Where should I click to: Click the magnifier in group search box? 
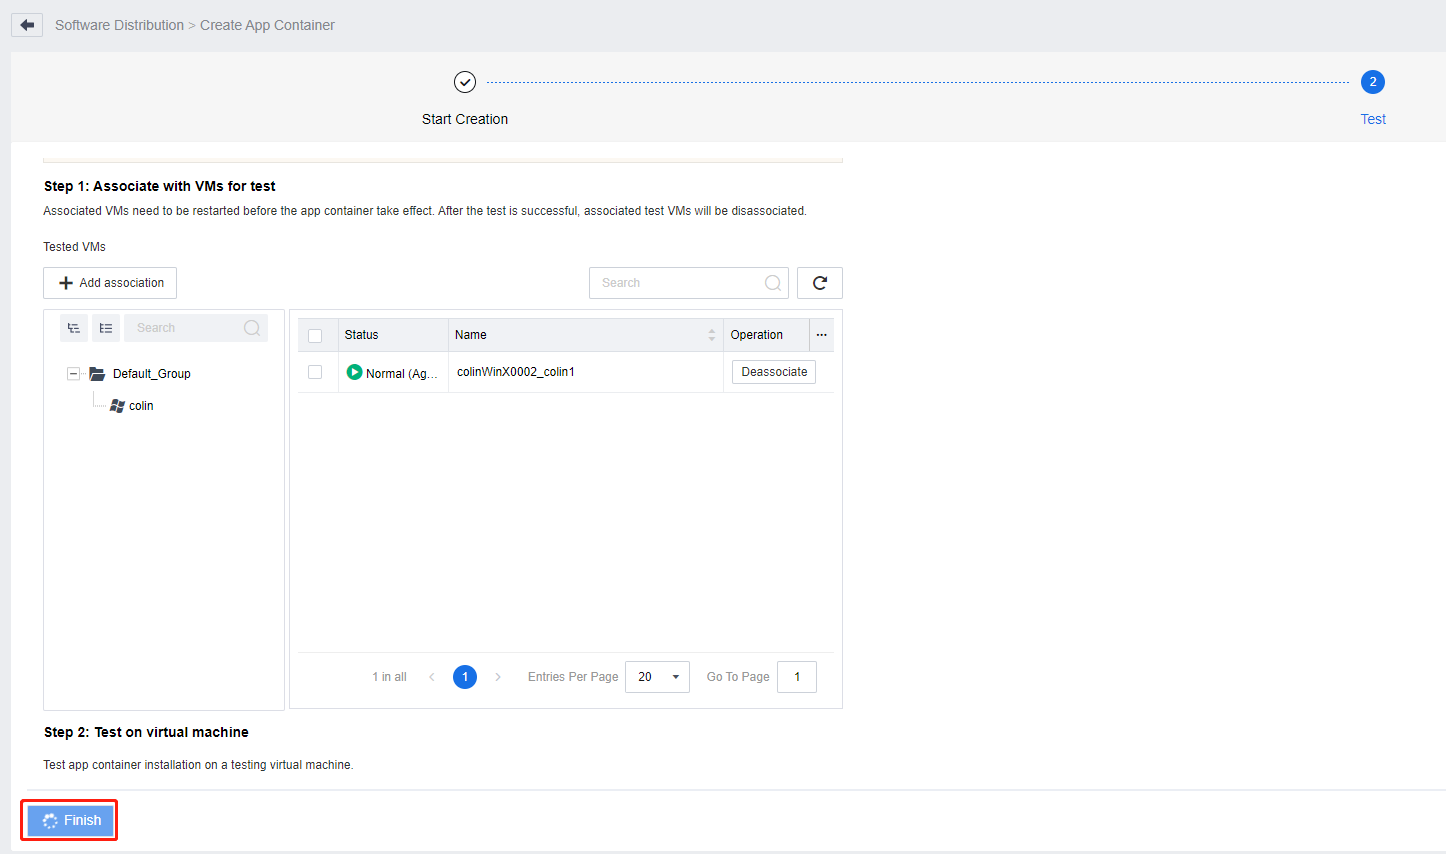coord(252,328)
